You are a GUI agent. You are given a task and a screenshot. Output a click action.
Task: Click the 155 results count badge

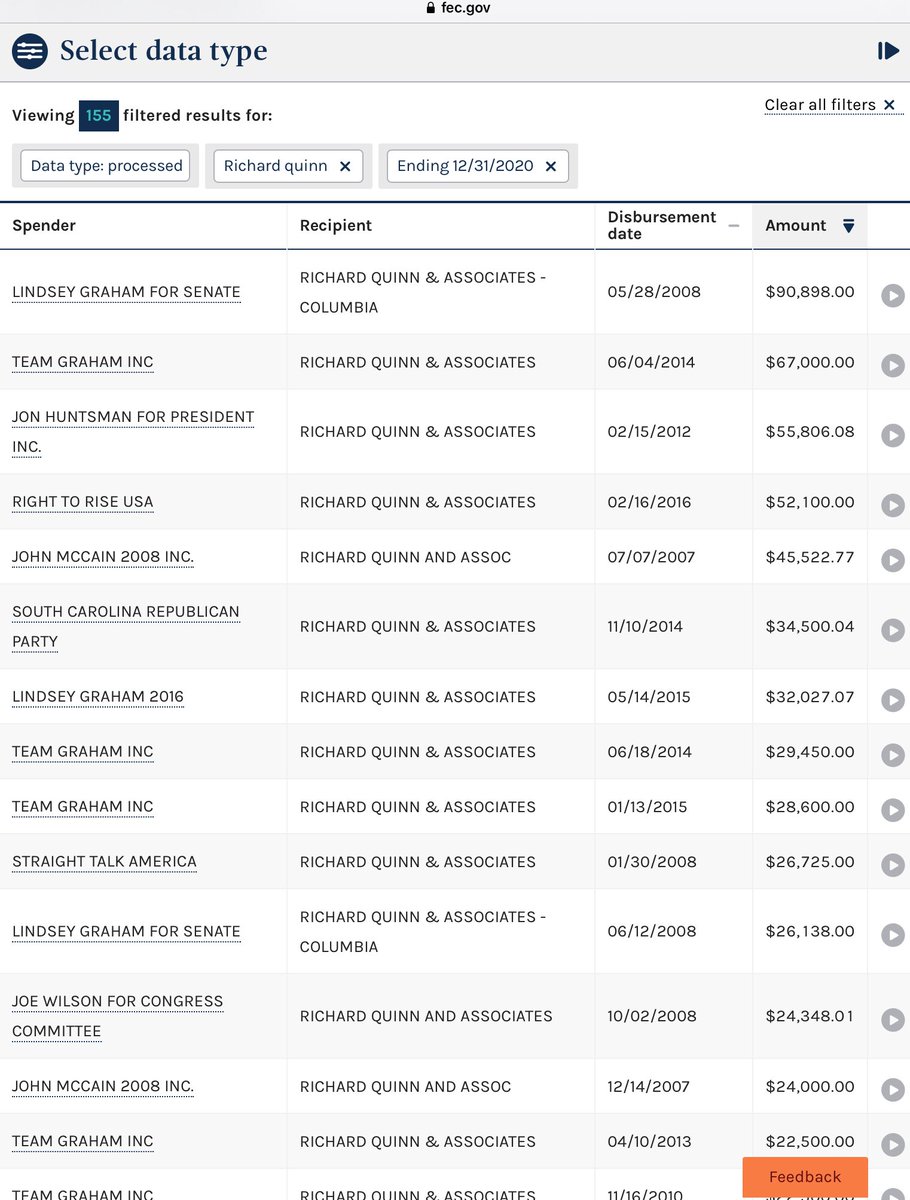point(99,116)
